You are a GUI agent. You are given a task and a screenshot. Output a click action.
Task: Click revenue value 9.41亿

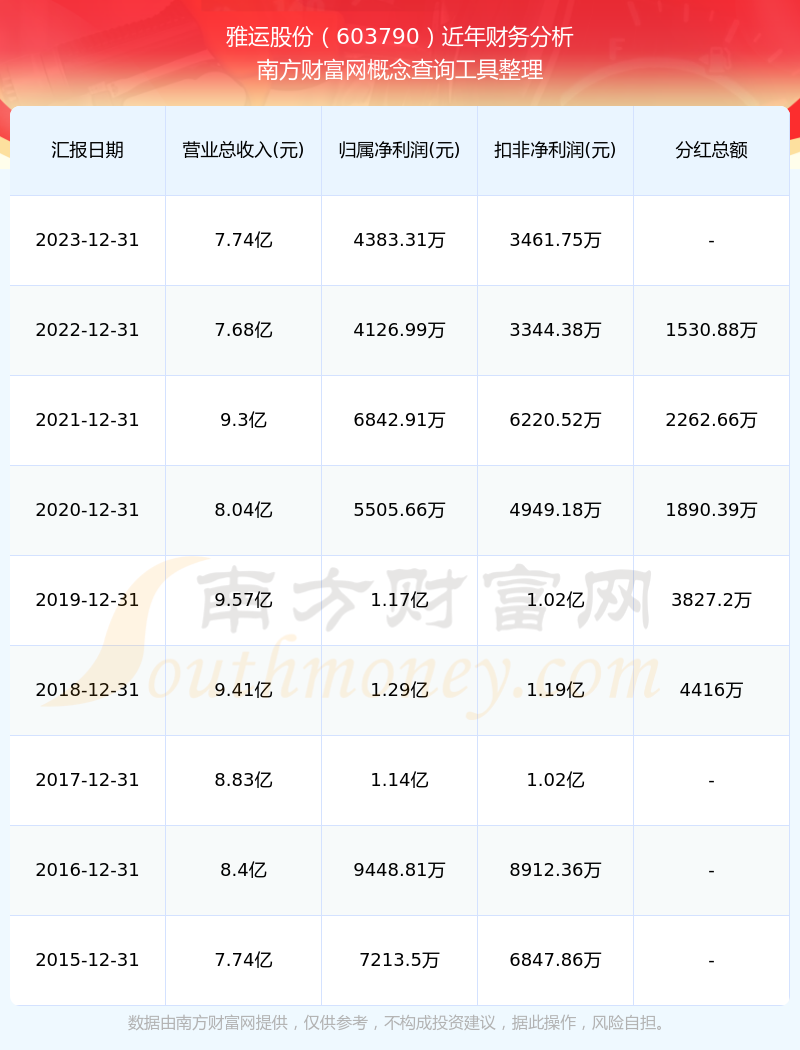point(244,690)
